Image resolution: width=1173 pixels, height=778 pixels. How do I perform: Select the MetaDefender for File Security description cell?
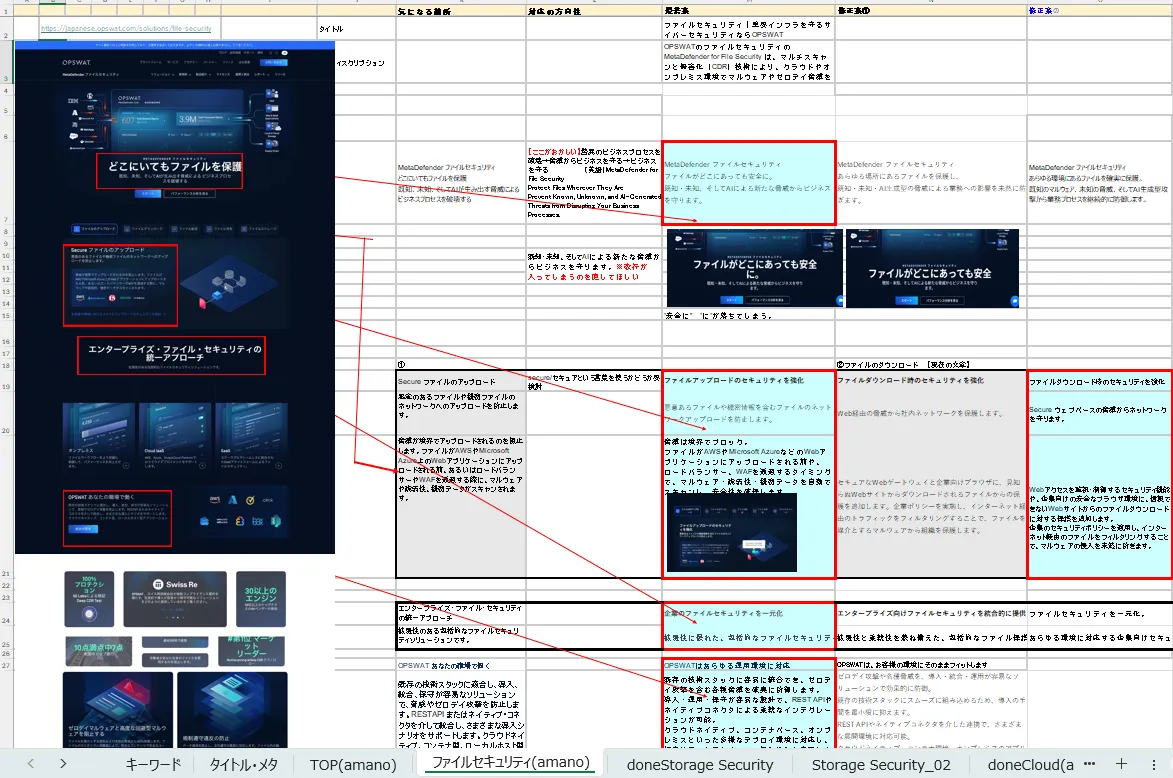pos(748,61)
